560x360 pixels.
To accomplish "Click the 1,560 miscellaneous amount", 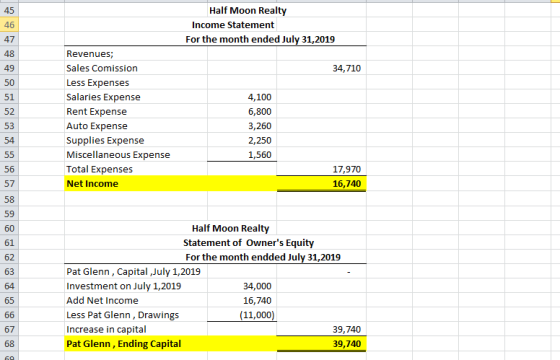I will tap(260, 155).
